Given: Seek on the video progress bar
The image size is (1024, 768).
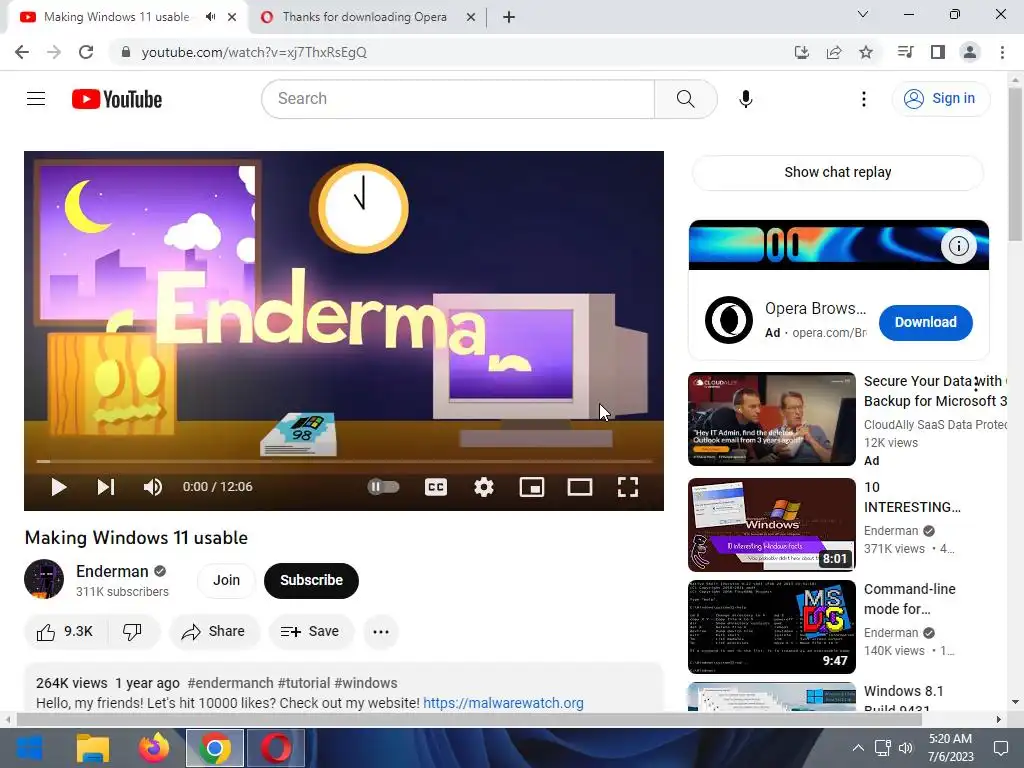Looking at the screenshot, I should 344,461.
